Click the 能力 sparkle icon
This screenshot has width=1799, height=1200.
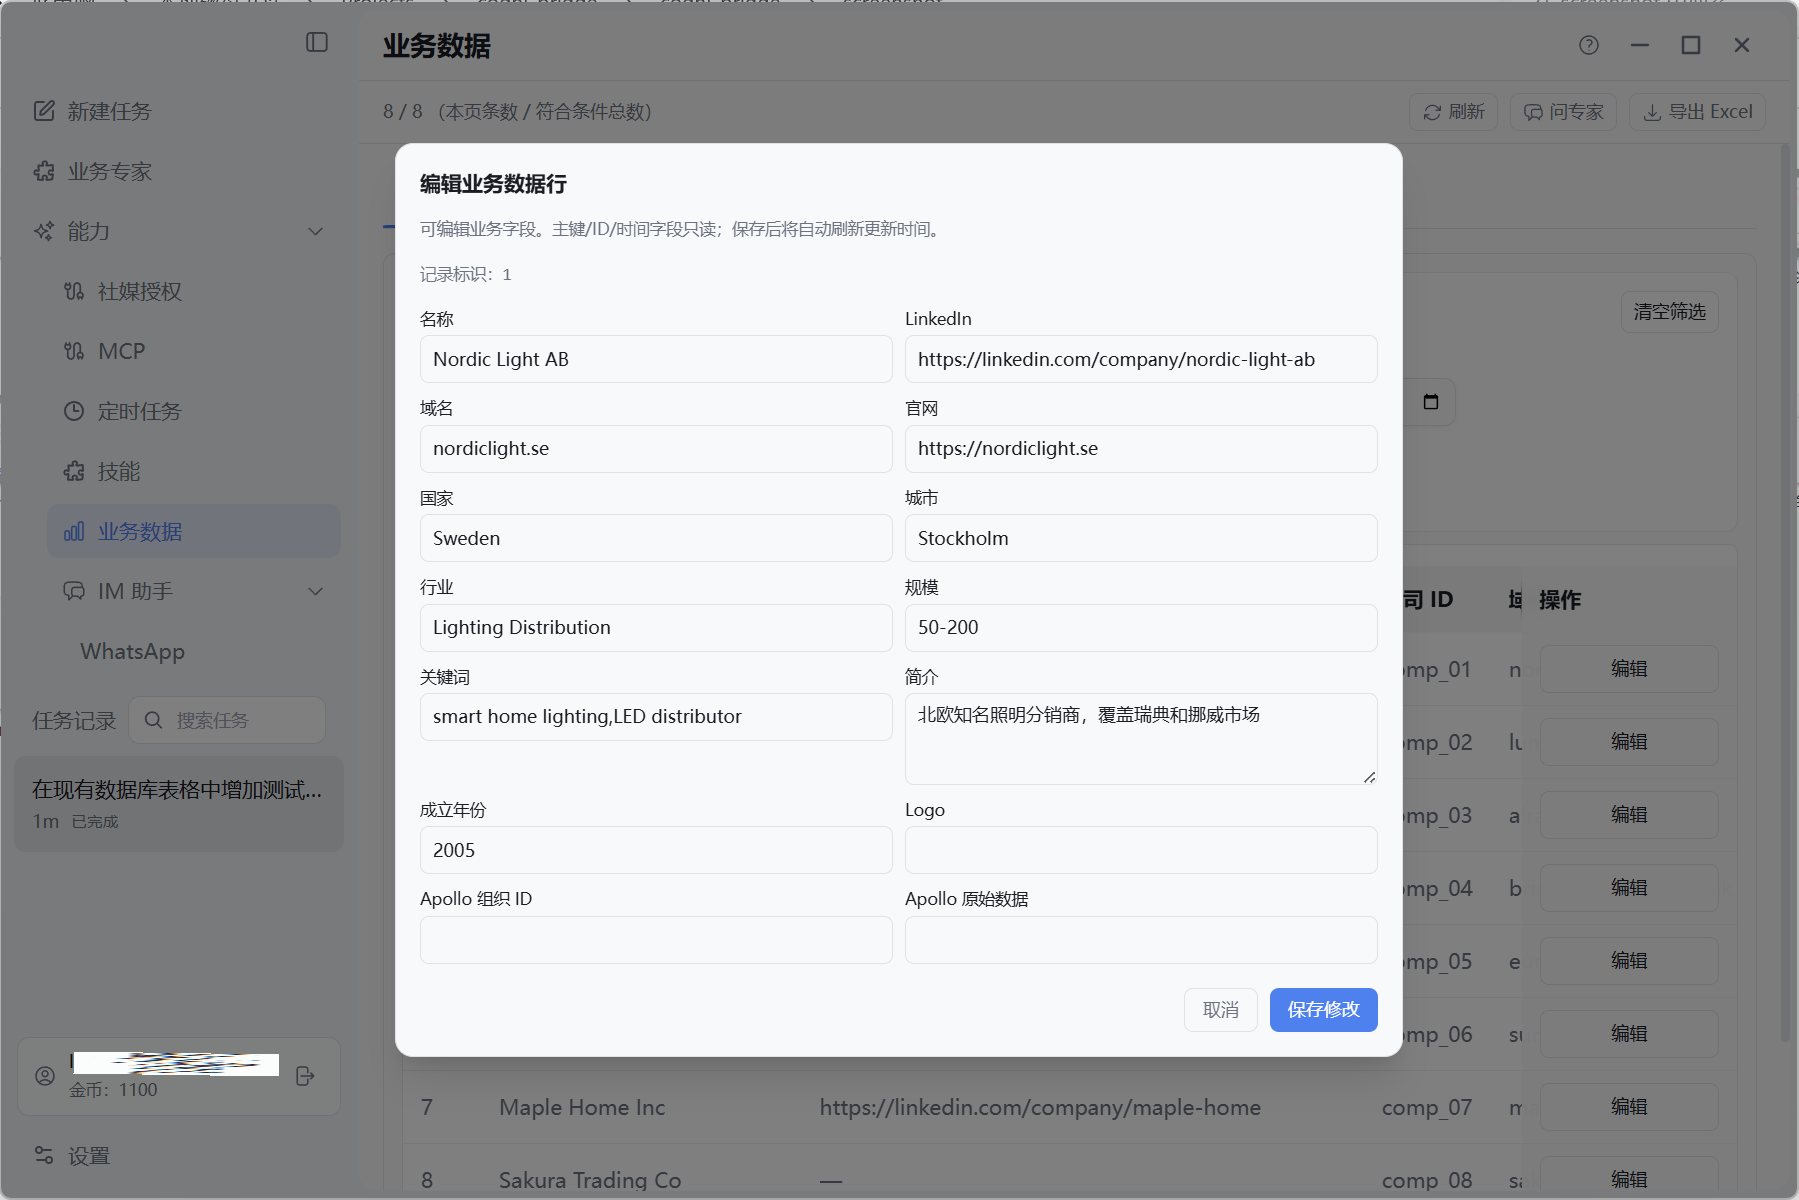coord(44,231)
